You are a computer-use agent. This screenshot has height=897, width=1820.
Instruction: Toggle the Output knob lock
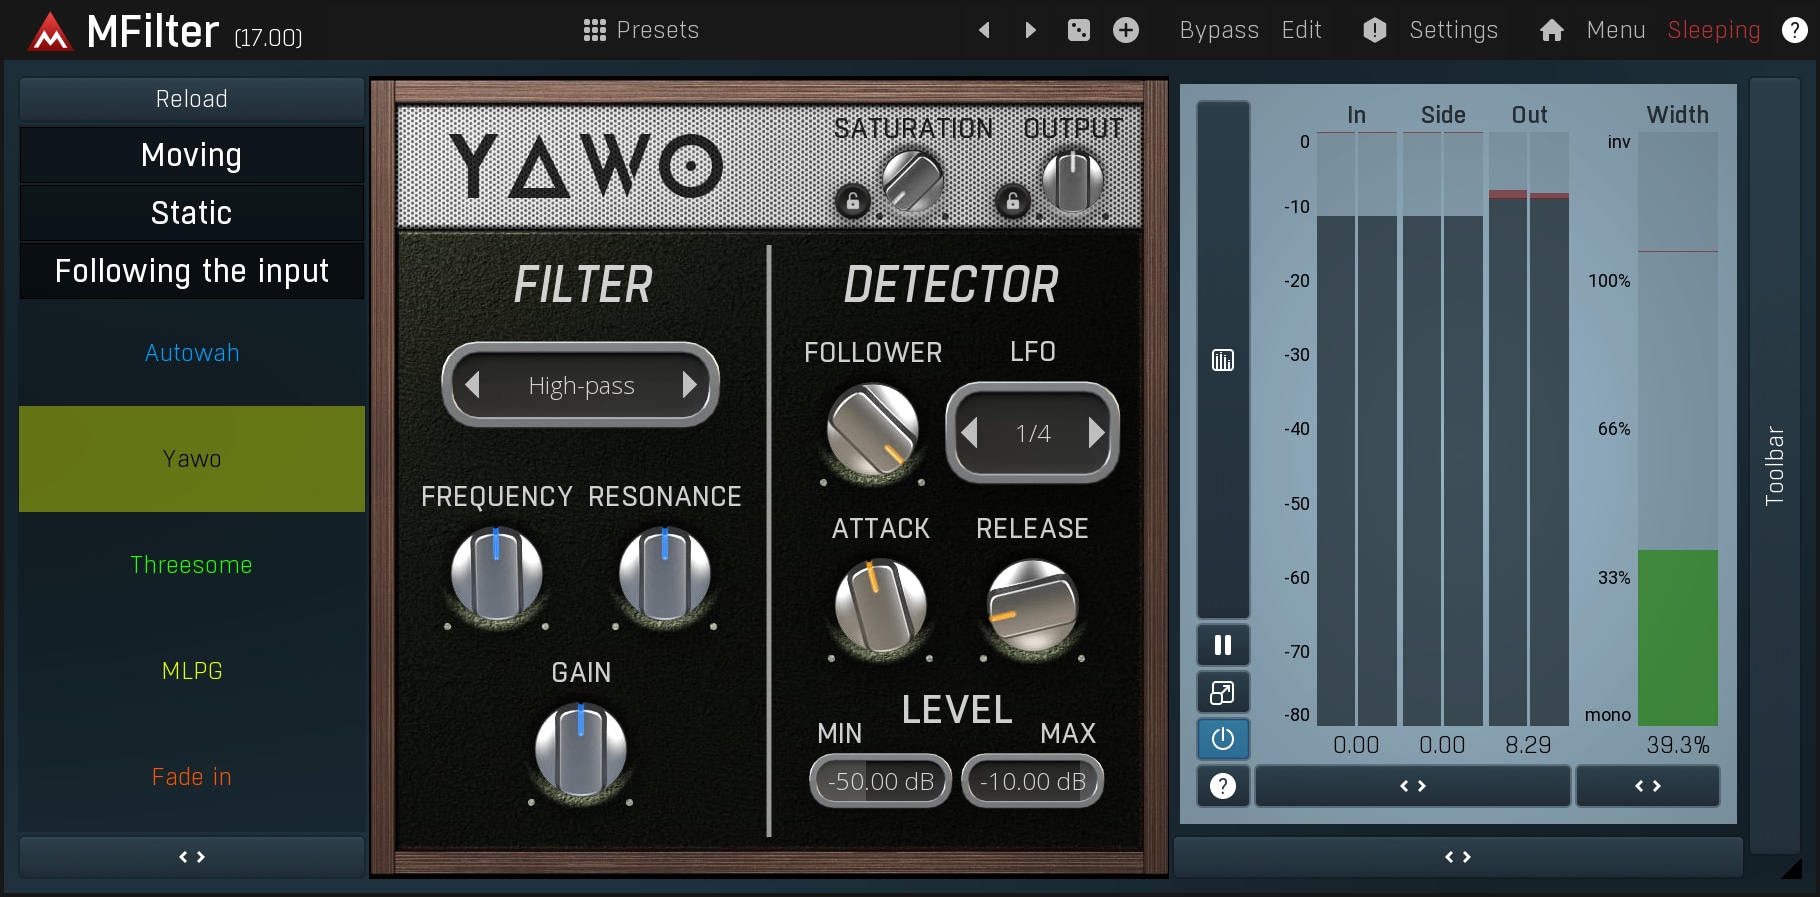[x=1012, y=201]
